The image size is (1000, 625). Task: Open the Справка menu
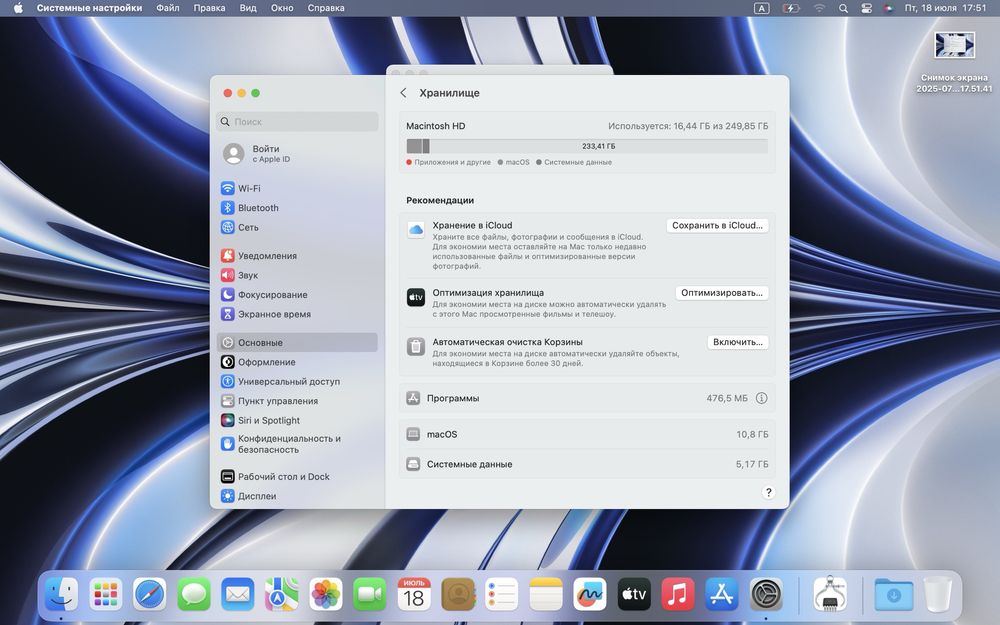326,8
